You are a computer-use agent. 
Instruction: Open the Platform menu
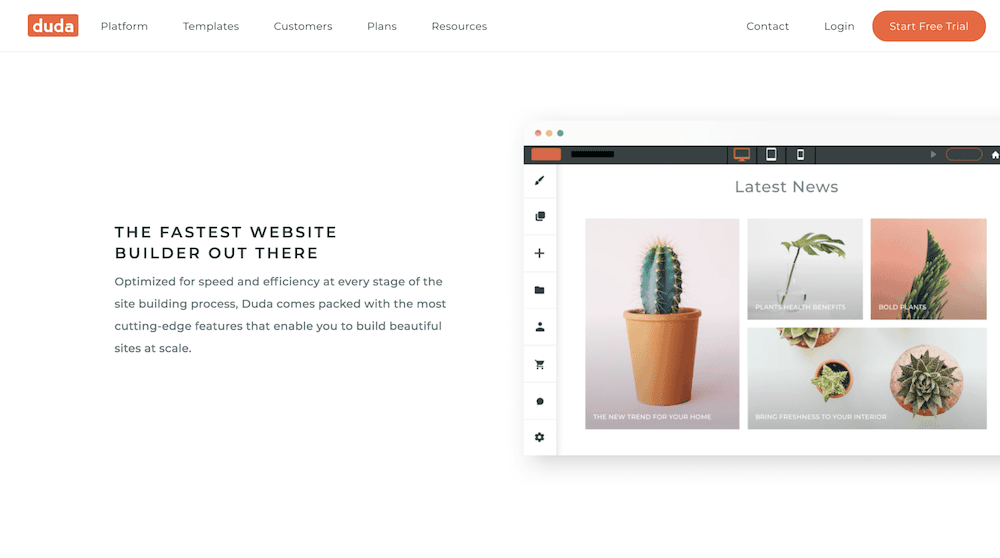pyautogui.click(x=124, y=26)
